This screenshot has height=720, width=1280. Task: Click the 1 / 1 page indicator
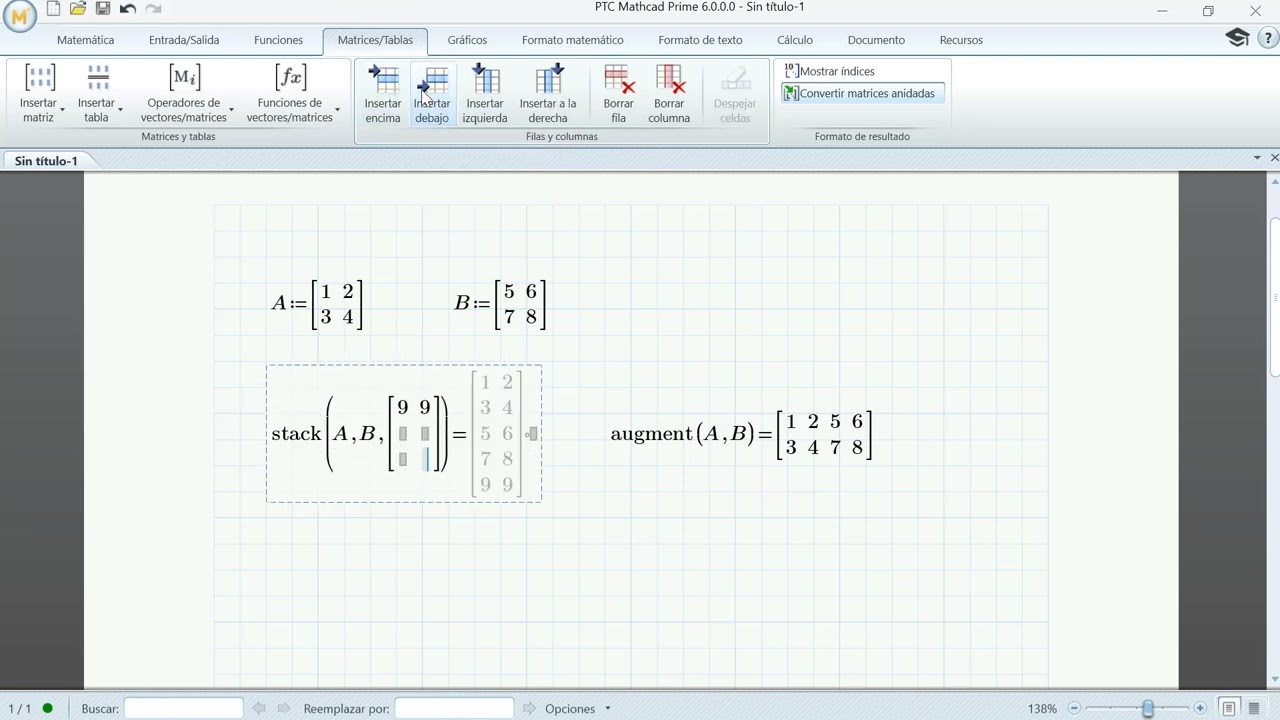(19, 708)
